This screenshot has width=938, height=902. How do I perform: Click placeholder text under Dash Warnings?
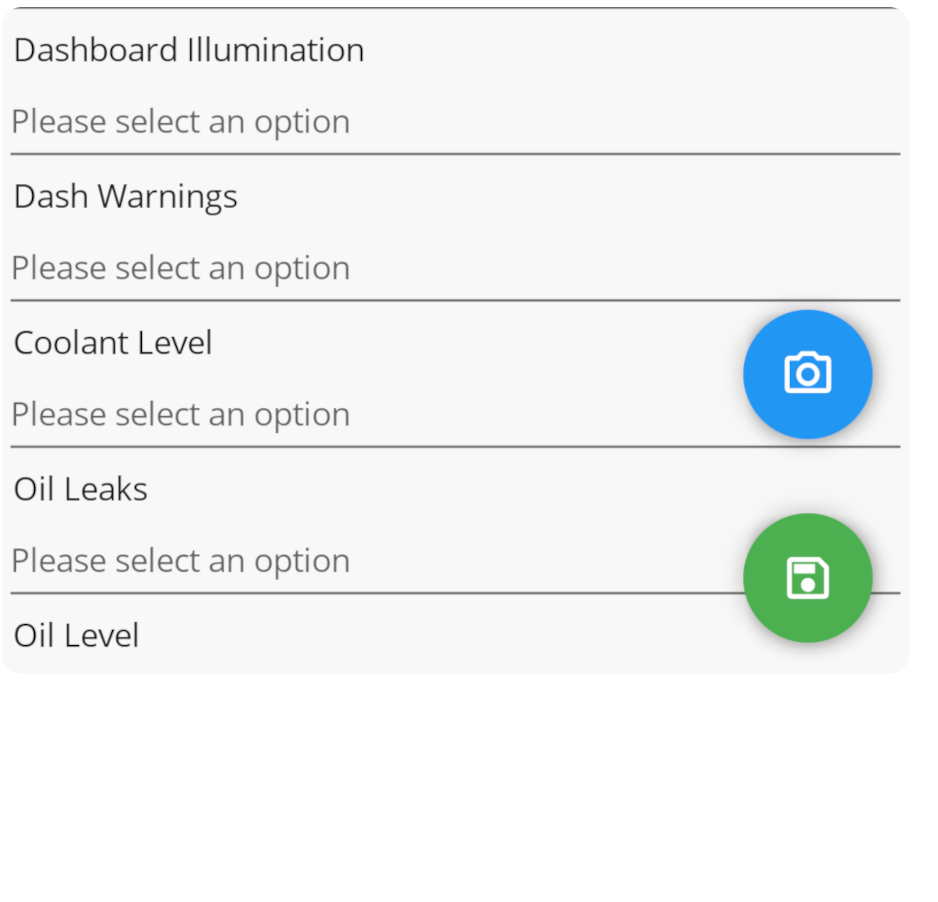(x=181, y=268)
